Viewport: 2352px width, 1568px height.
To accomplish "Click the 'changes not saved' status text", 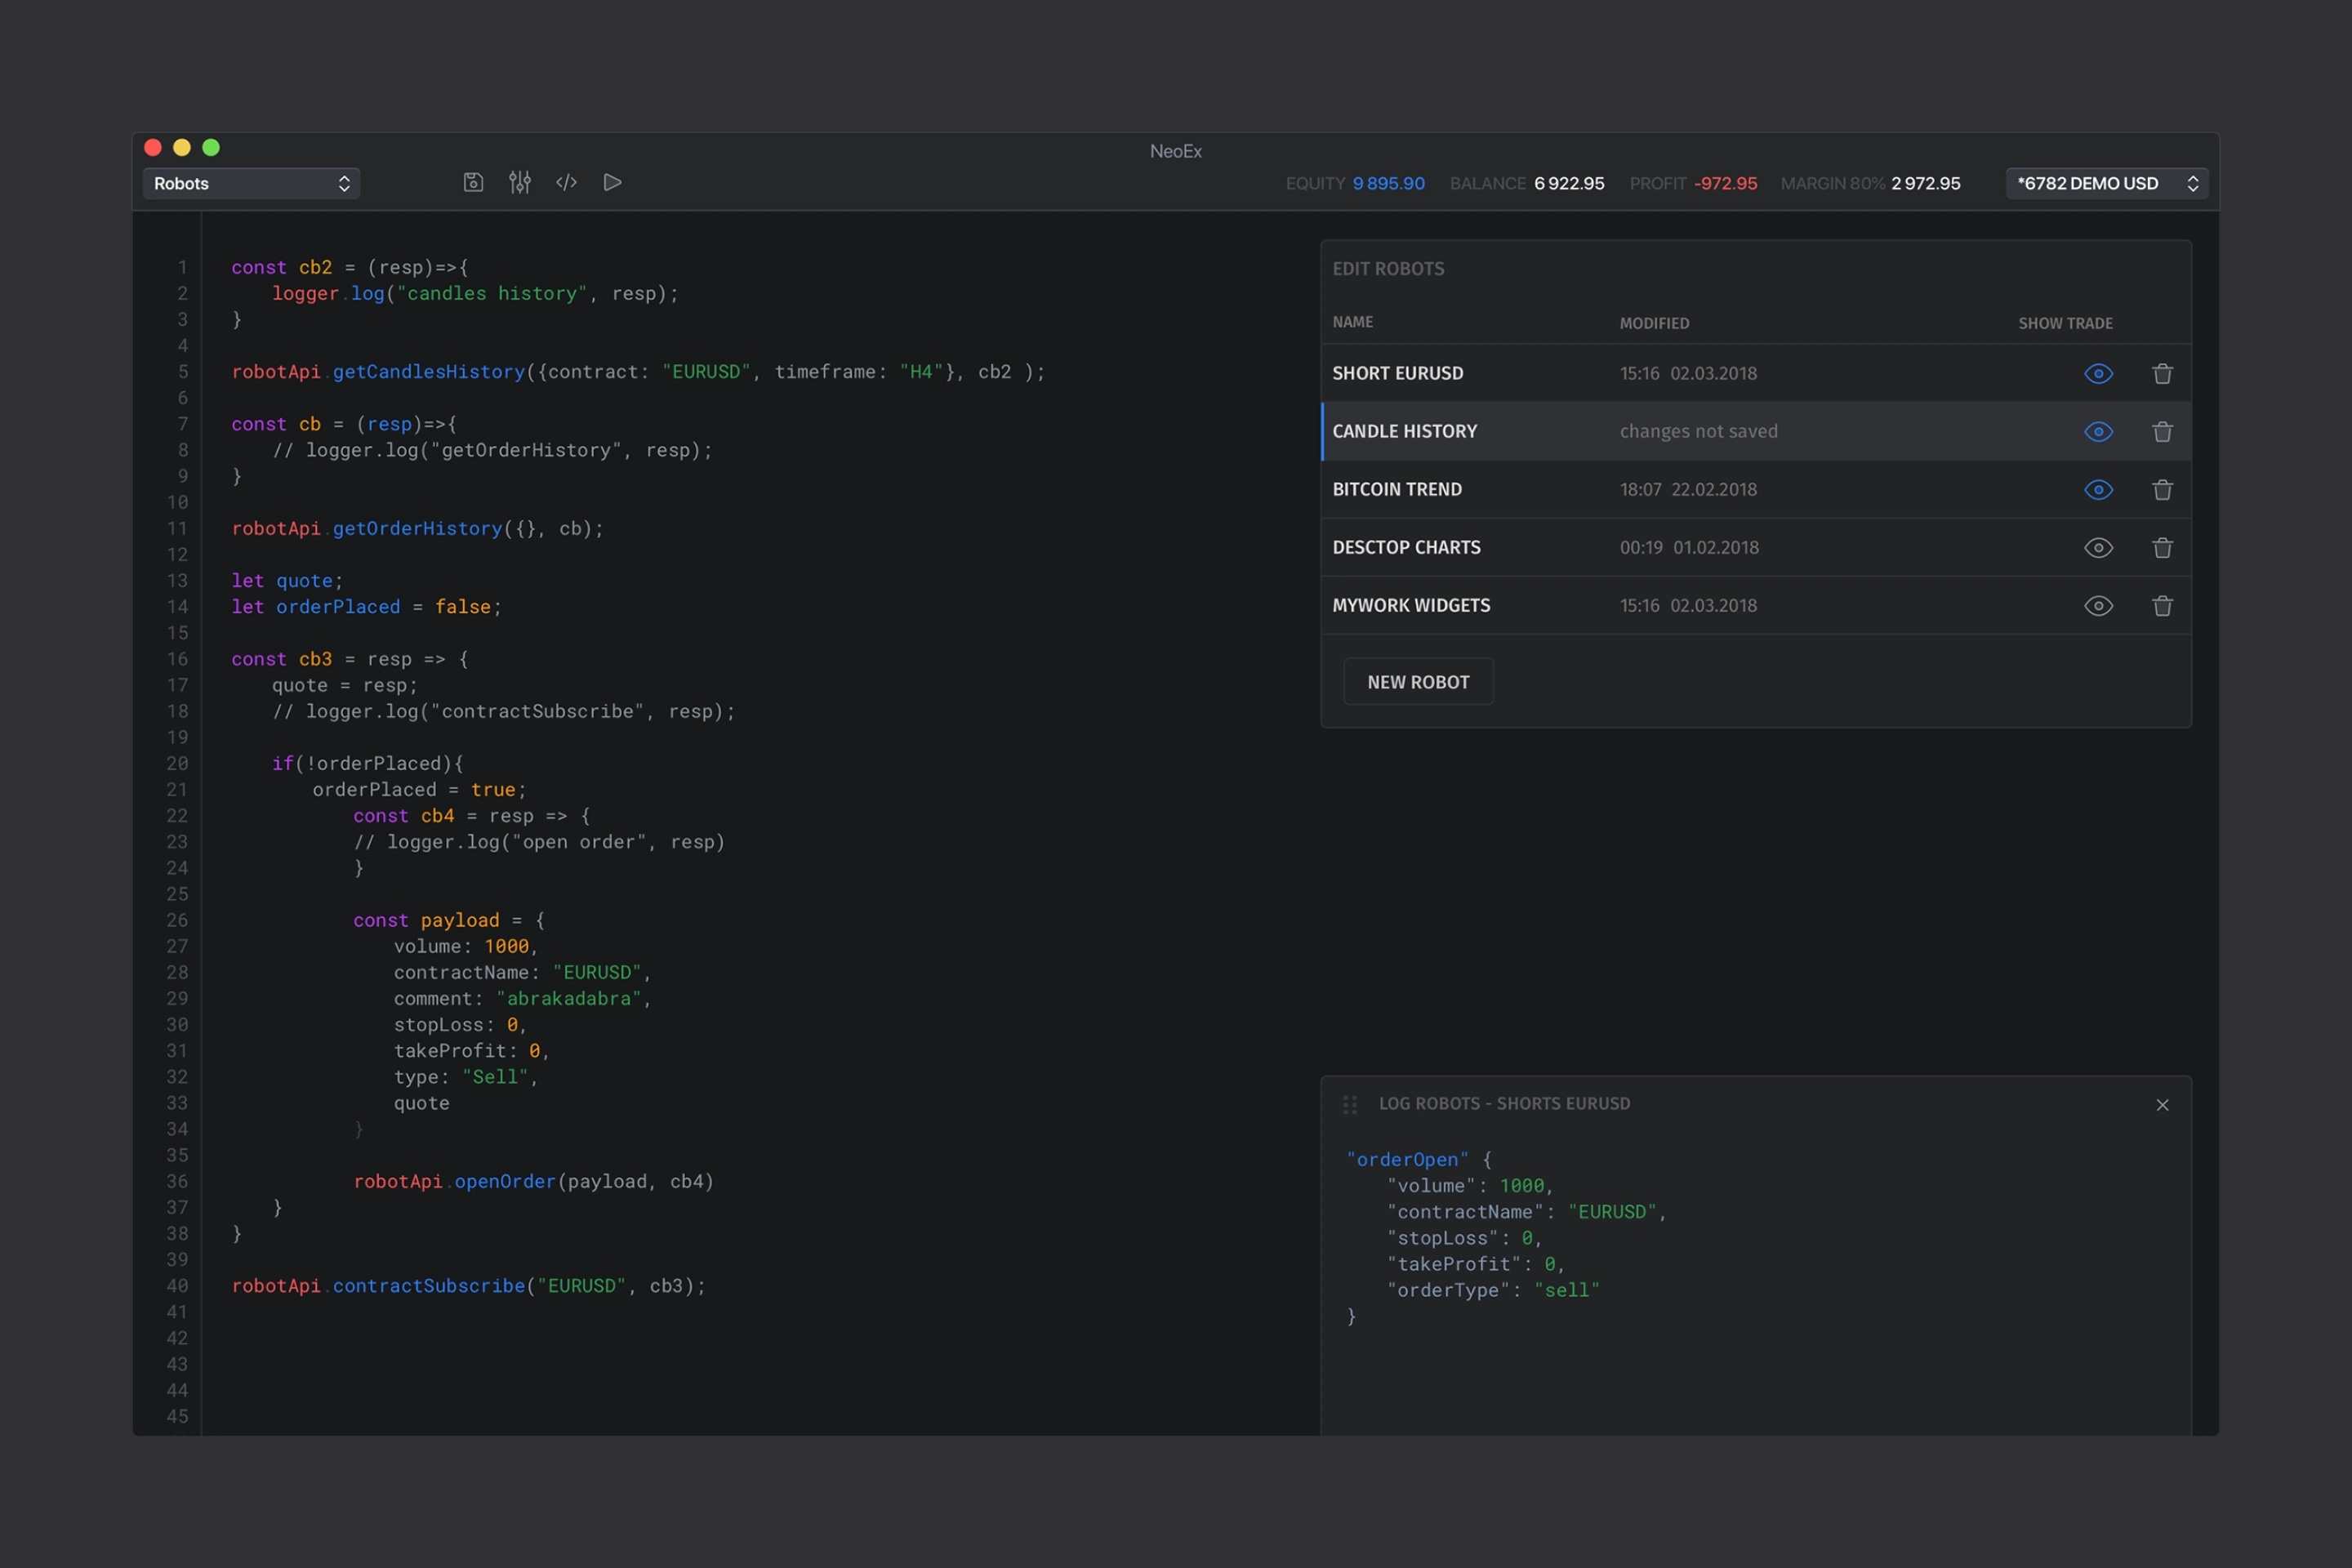I will click(1698, 431).
